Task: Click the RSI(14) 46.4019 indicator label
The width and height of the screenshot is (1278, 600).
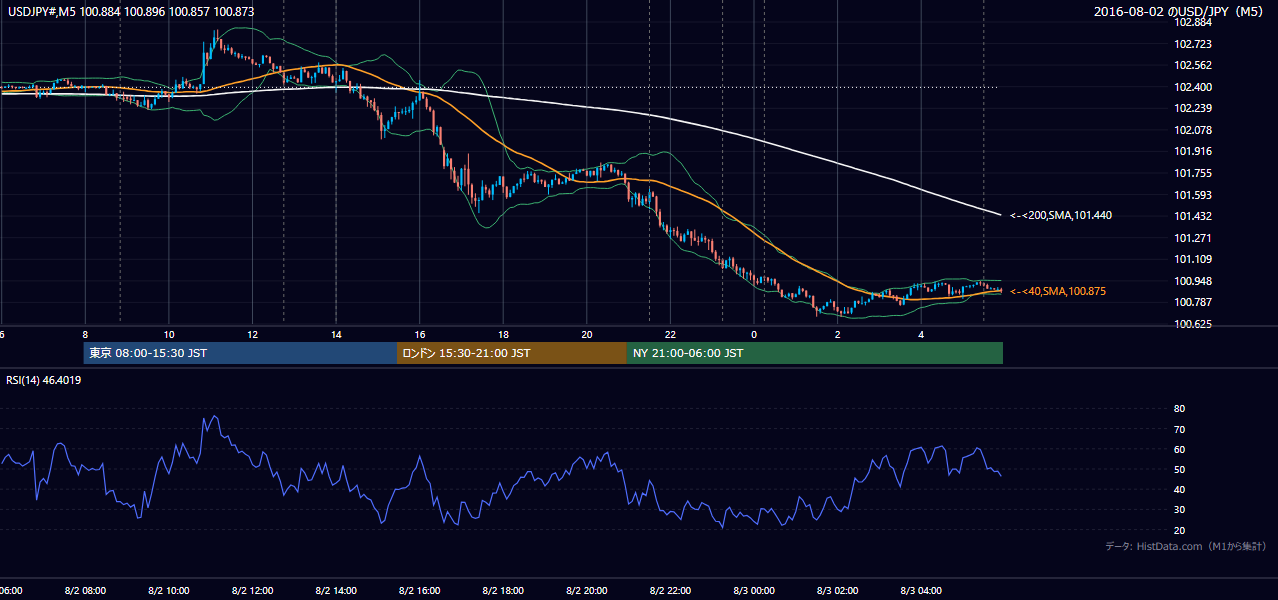Action: (x=44, y=380)
